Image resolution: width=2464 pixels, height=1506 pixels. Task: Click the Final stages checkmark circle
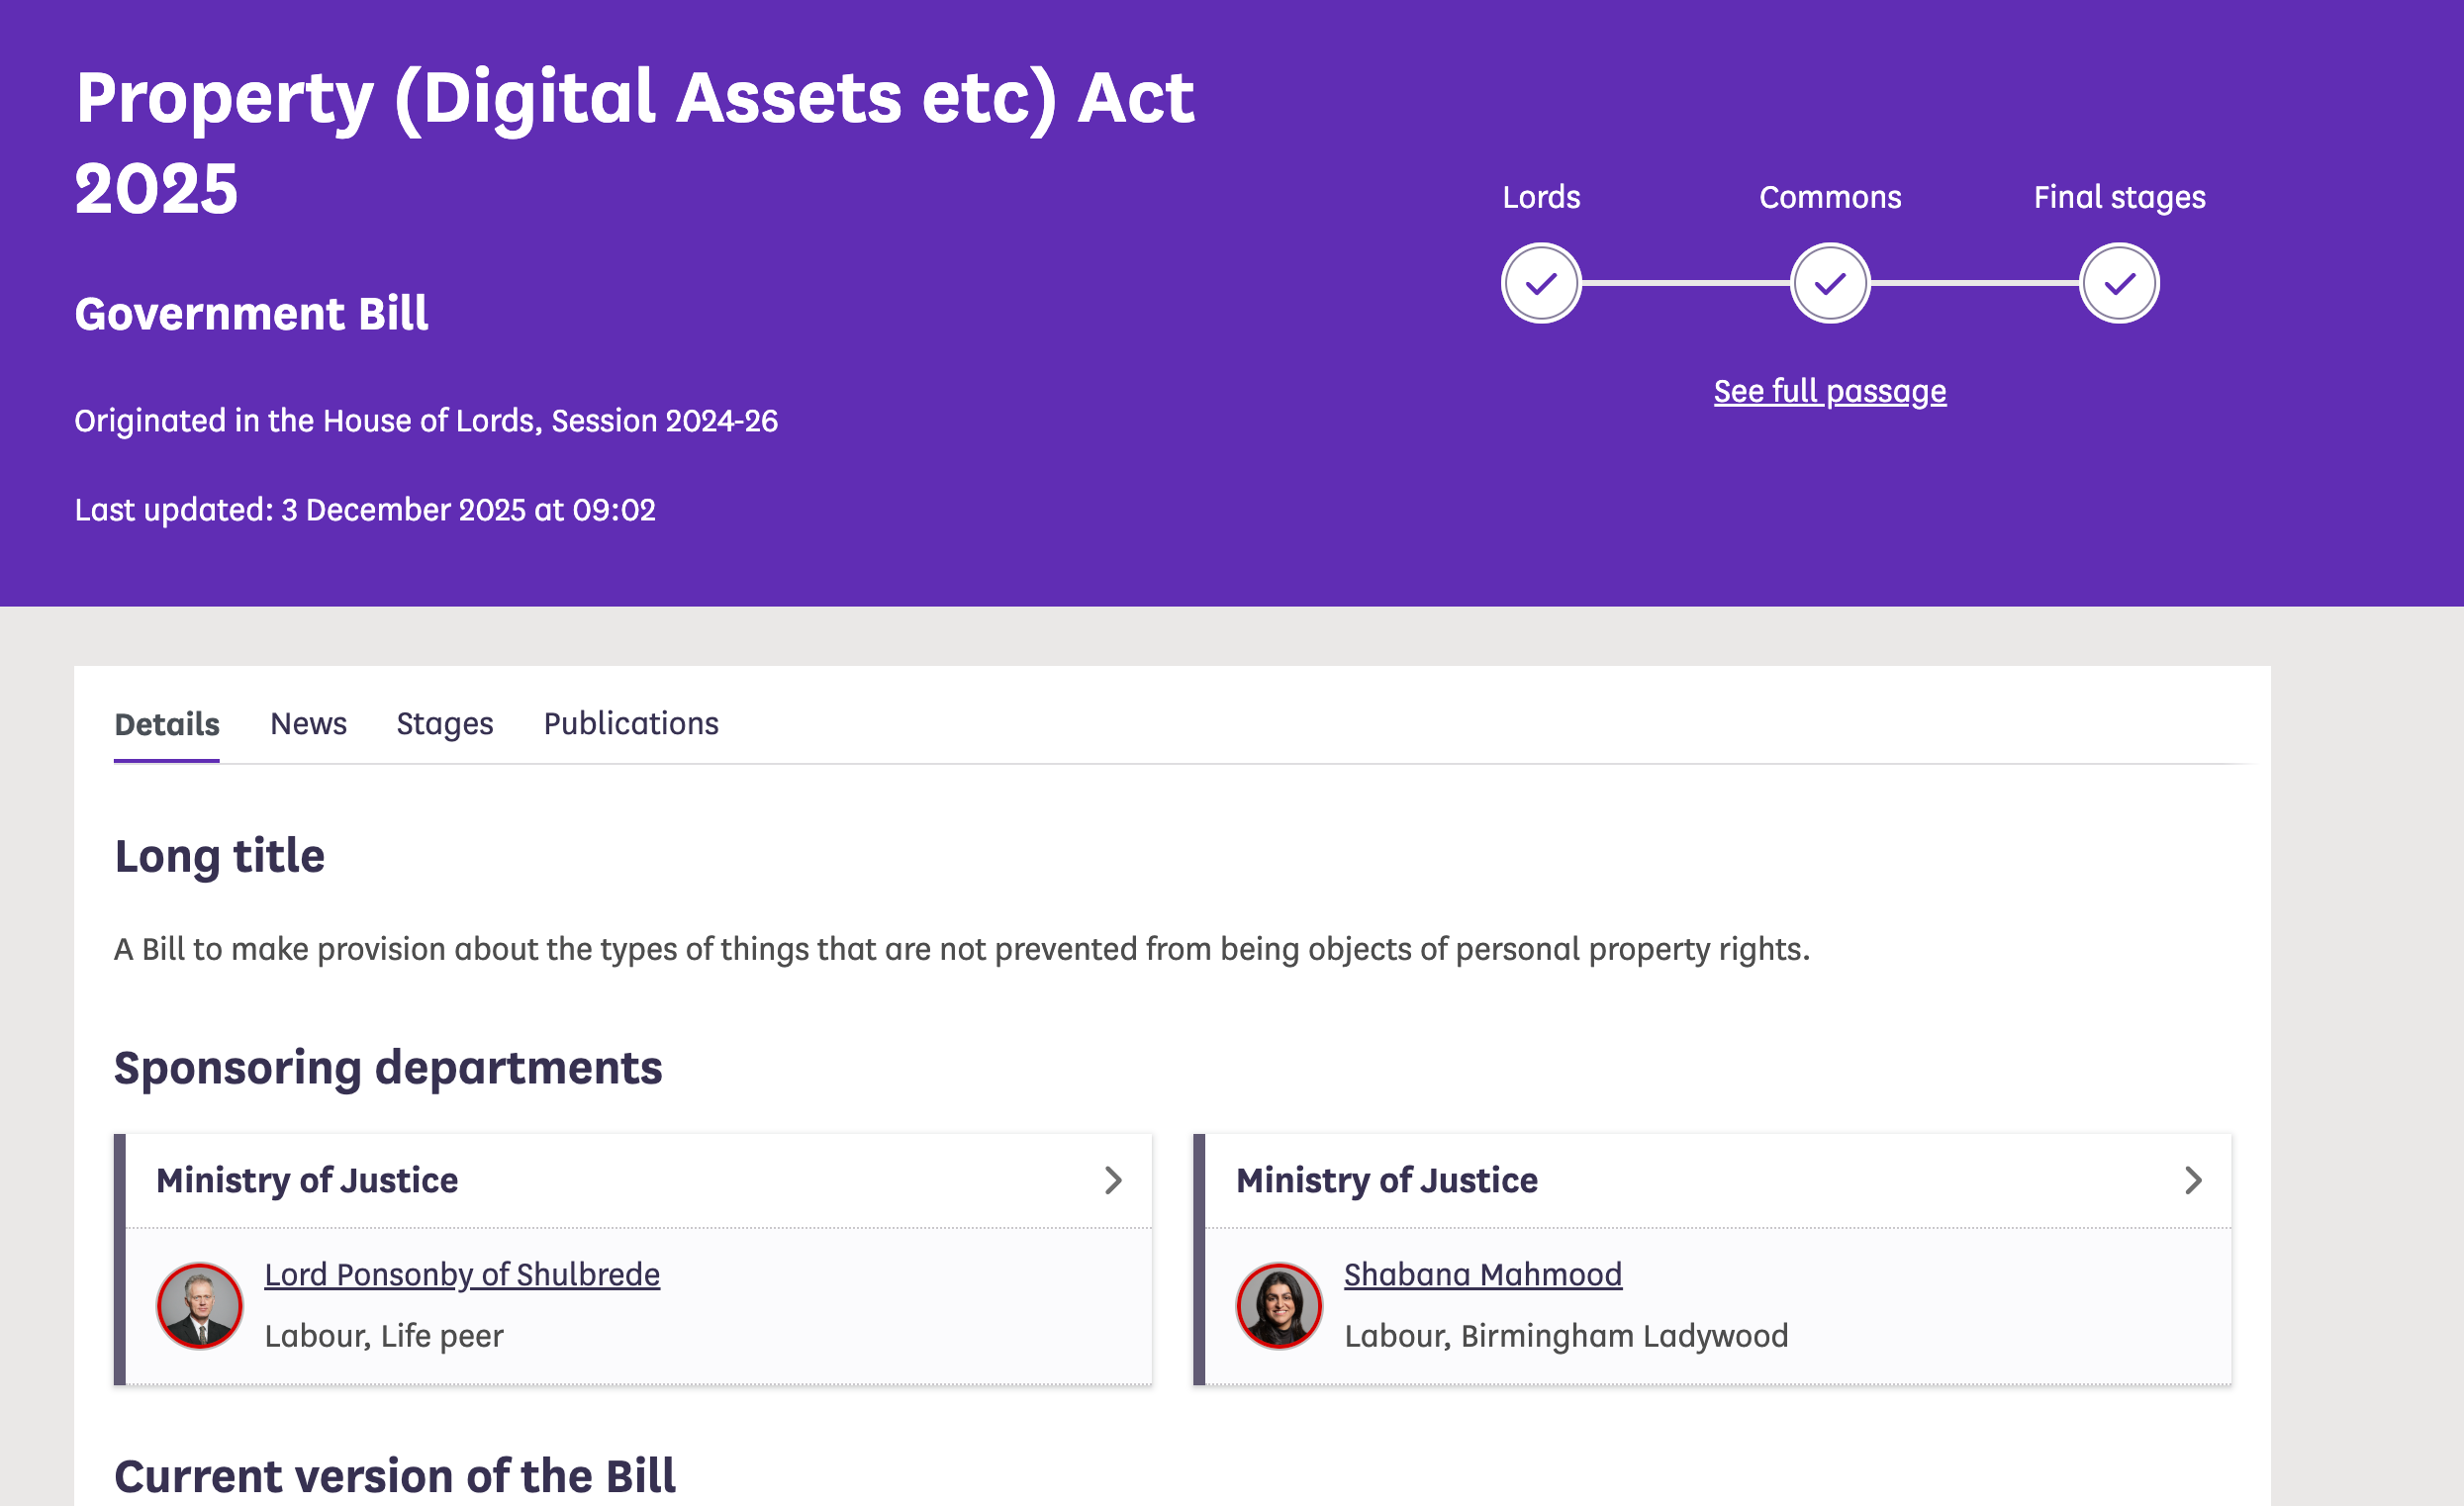coord(2118,283)
